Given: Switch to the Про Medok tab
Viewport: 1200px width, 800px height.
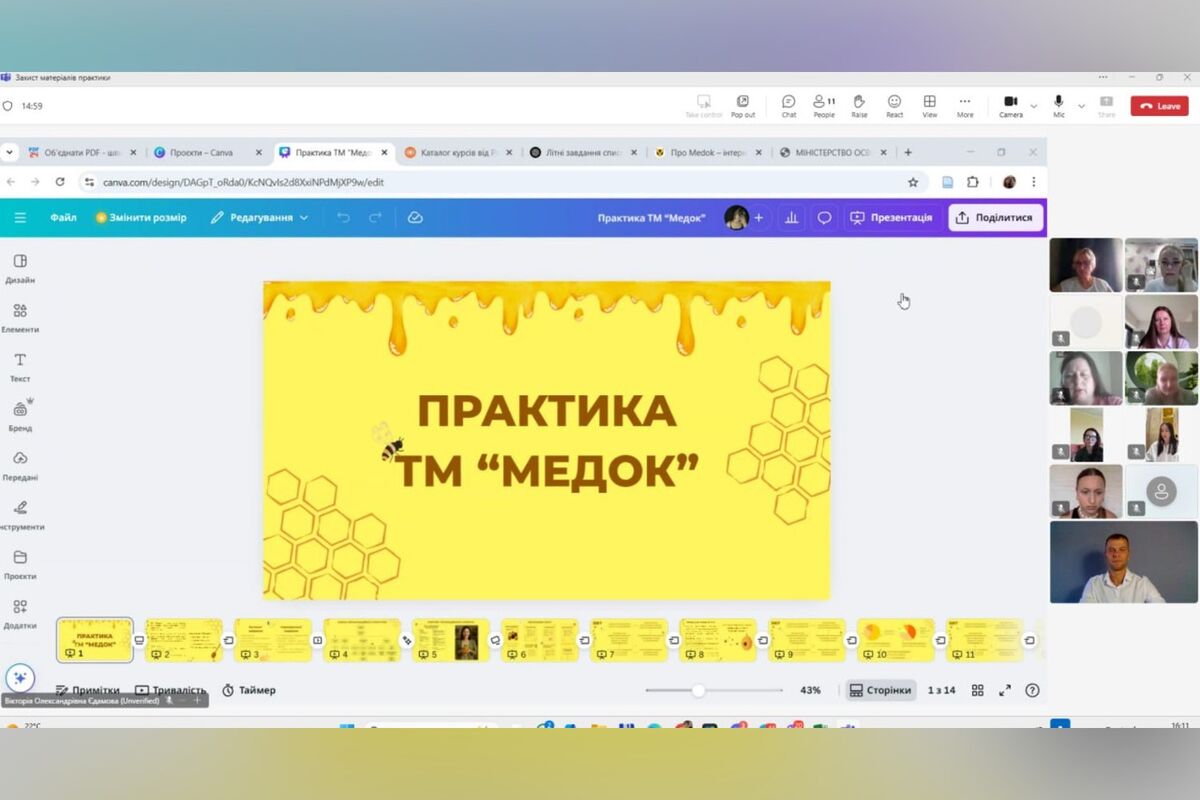Looking at the screenshot, I should (x=708, y=153).
